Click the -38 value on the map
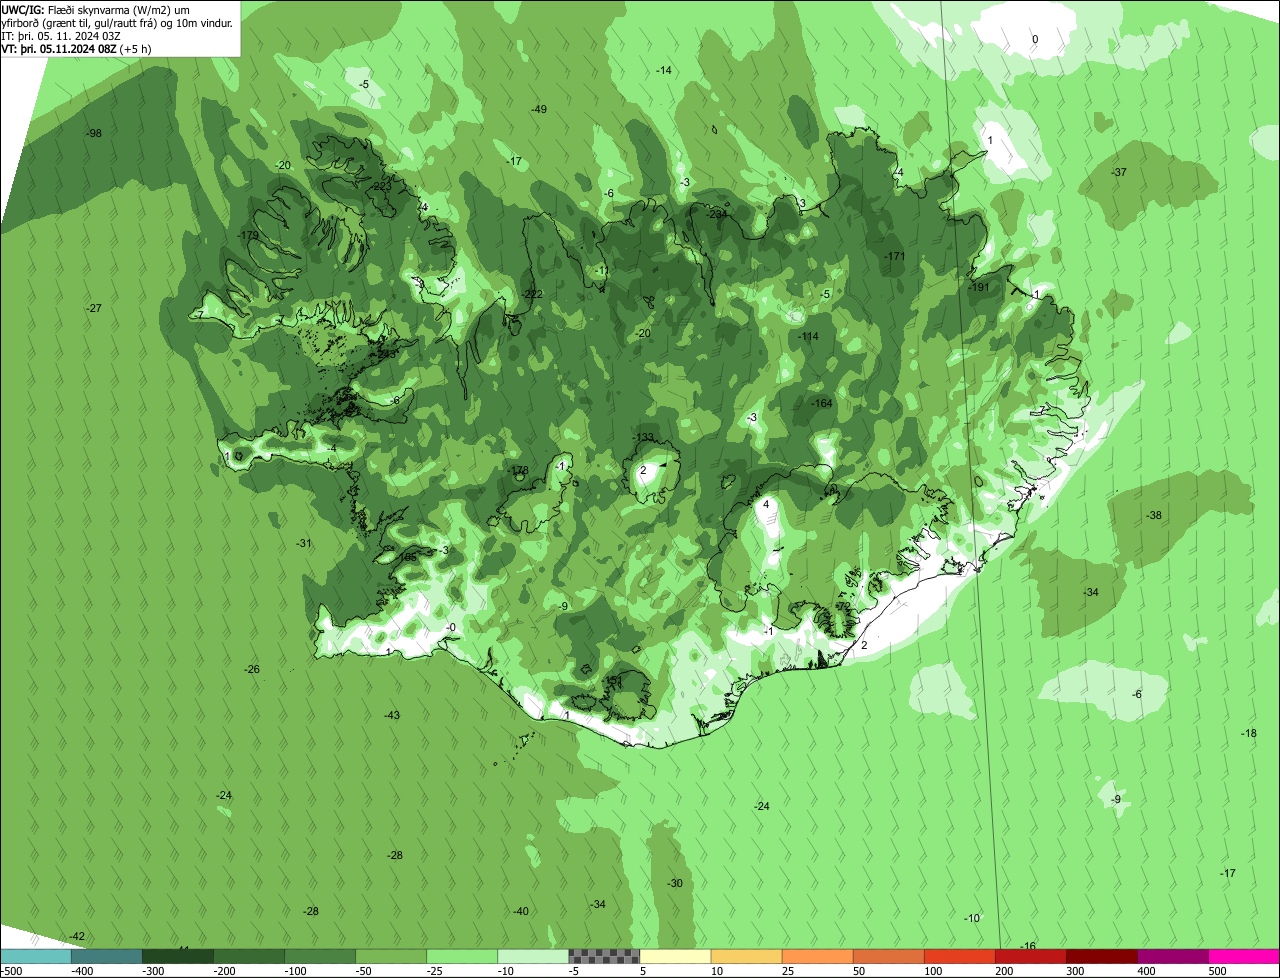Screen dimensions: 1280x978 pos(1153,515)
